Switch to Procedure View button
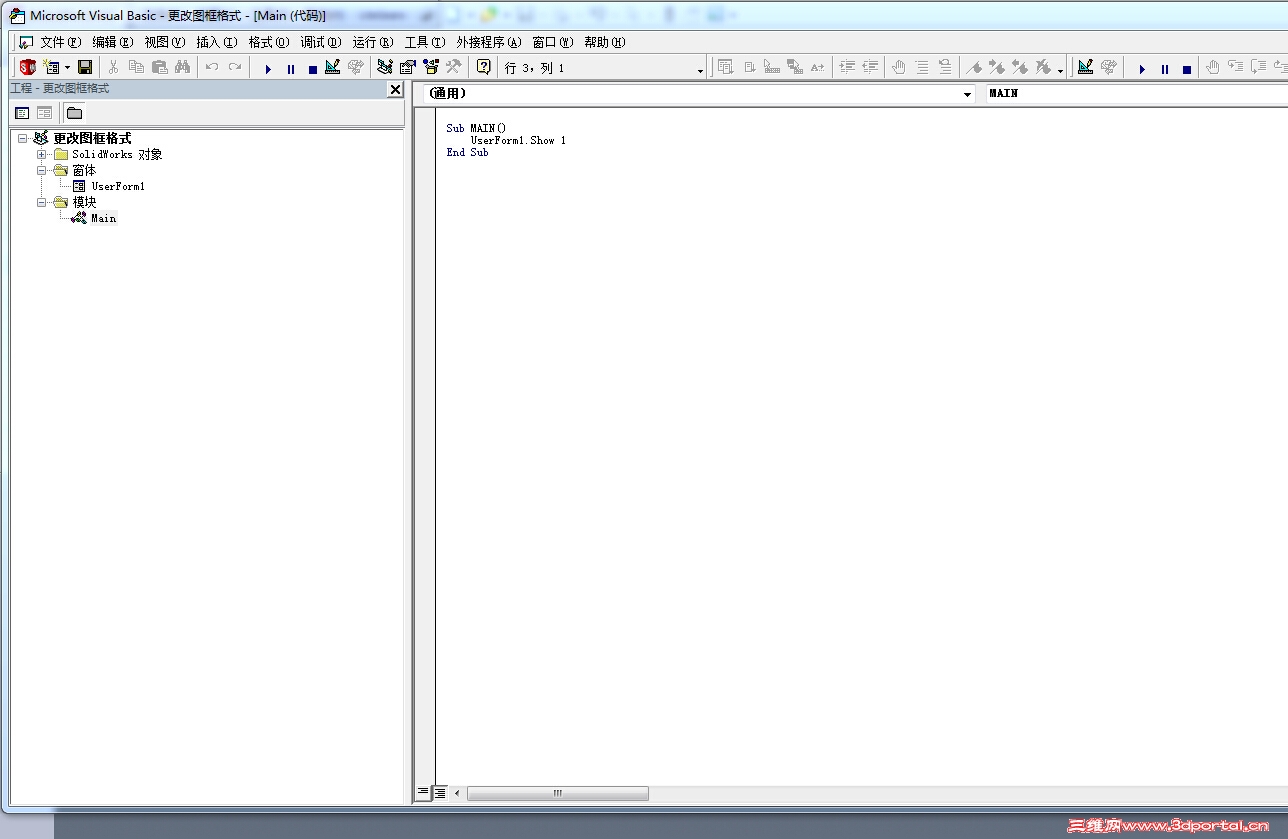 click(x=423, y=793)
